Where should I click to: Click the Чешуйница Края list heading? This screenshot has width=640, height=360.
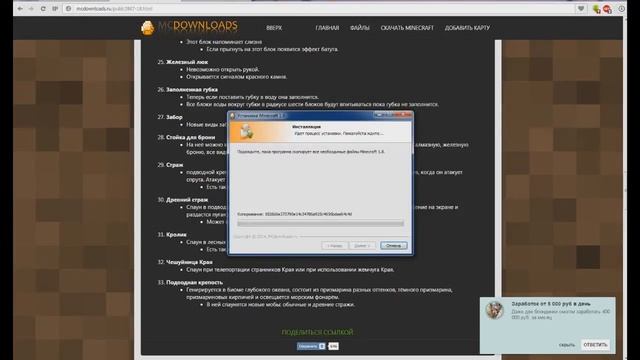pos(189,262)
